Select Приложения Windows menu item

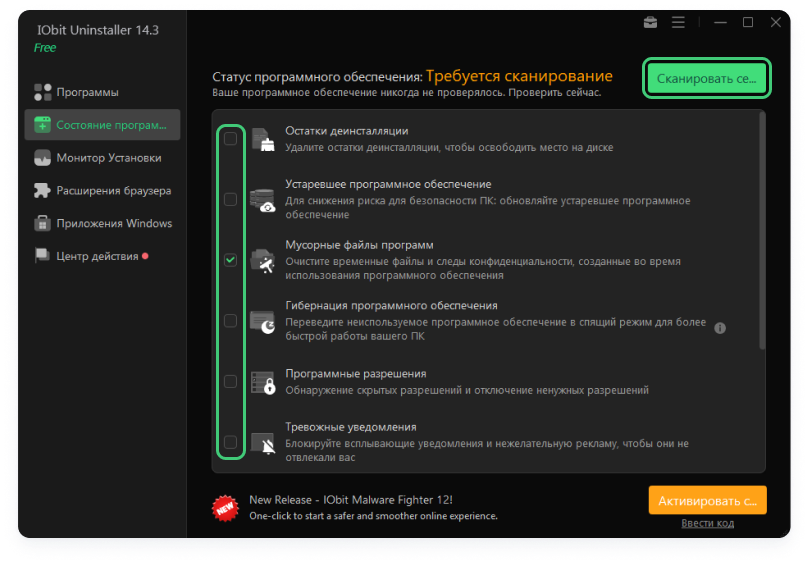pos(102,223)
